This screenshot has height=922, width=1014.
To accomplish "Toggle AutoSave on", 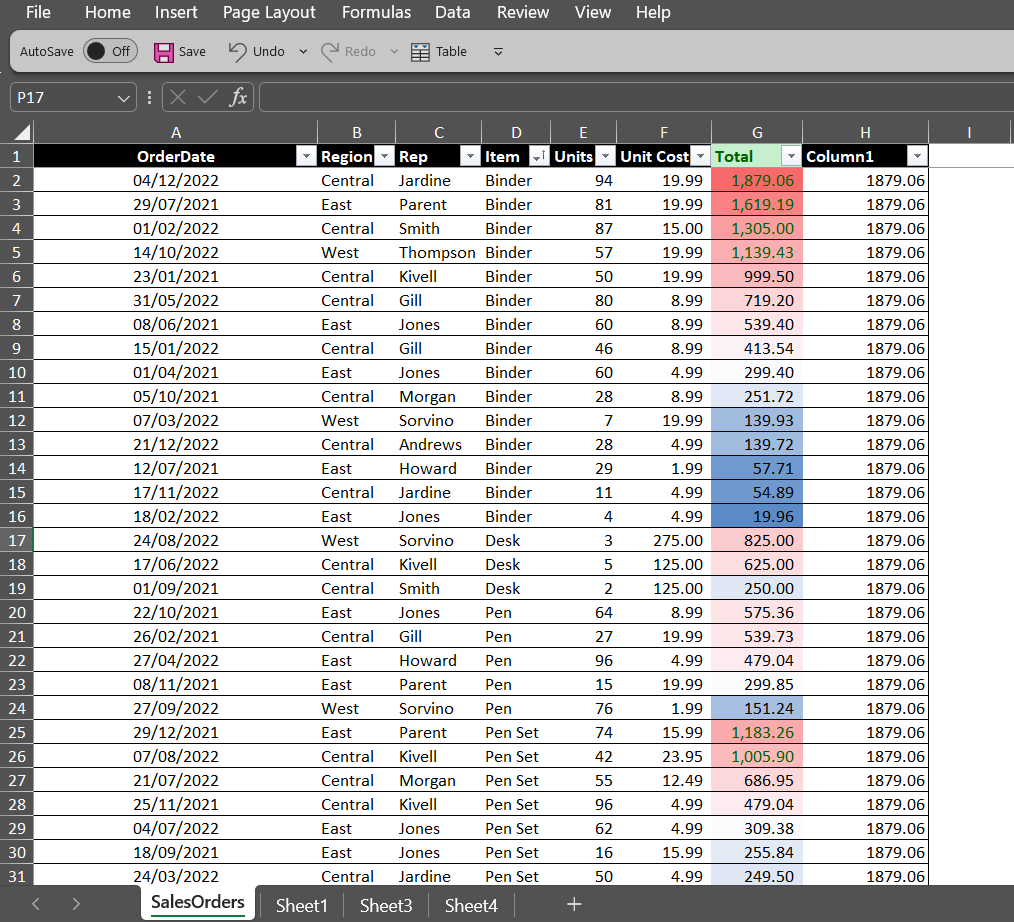I will click(109, 51).
